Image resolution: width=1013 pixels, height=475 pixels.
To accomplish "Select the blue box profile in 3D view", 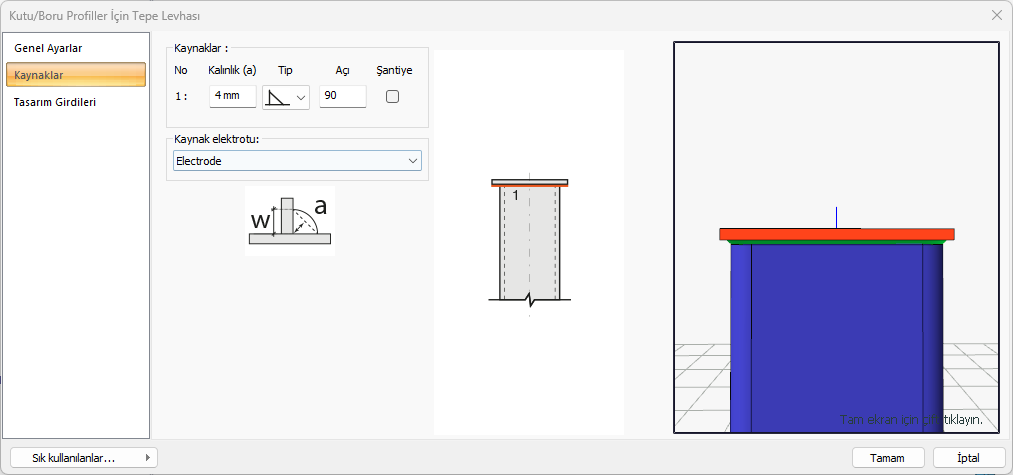I will [x=836, y=330].
